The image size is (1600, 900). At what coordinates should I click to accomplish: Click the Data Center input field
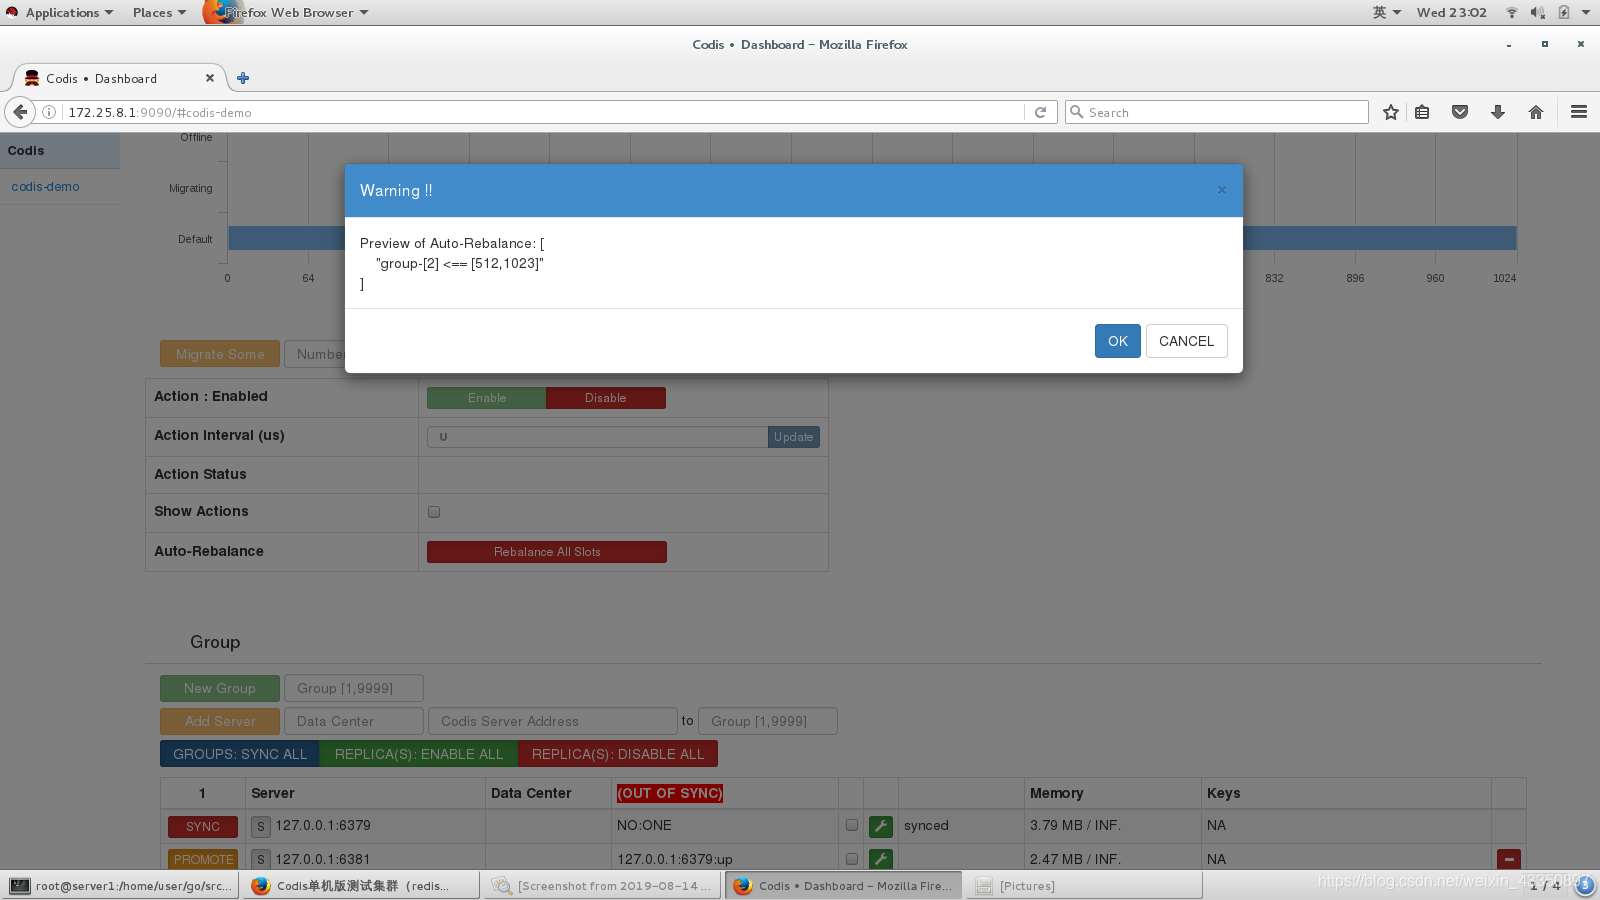(x=354, y=721)
